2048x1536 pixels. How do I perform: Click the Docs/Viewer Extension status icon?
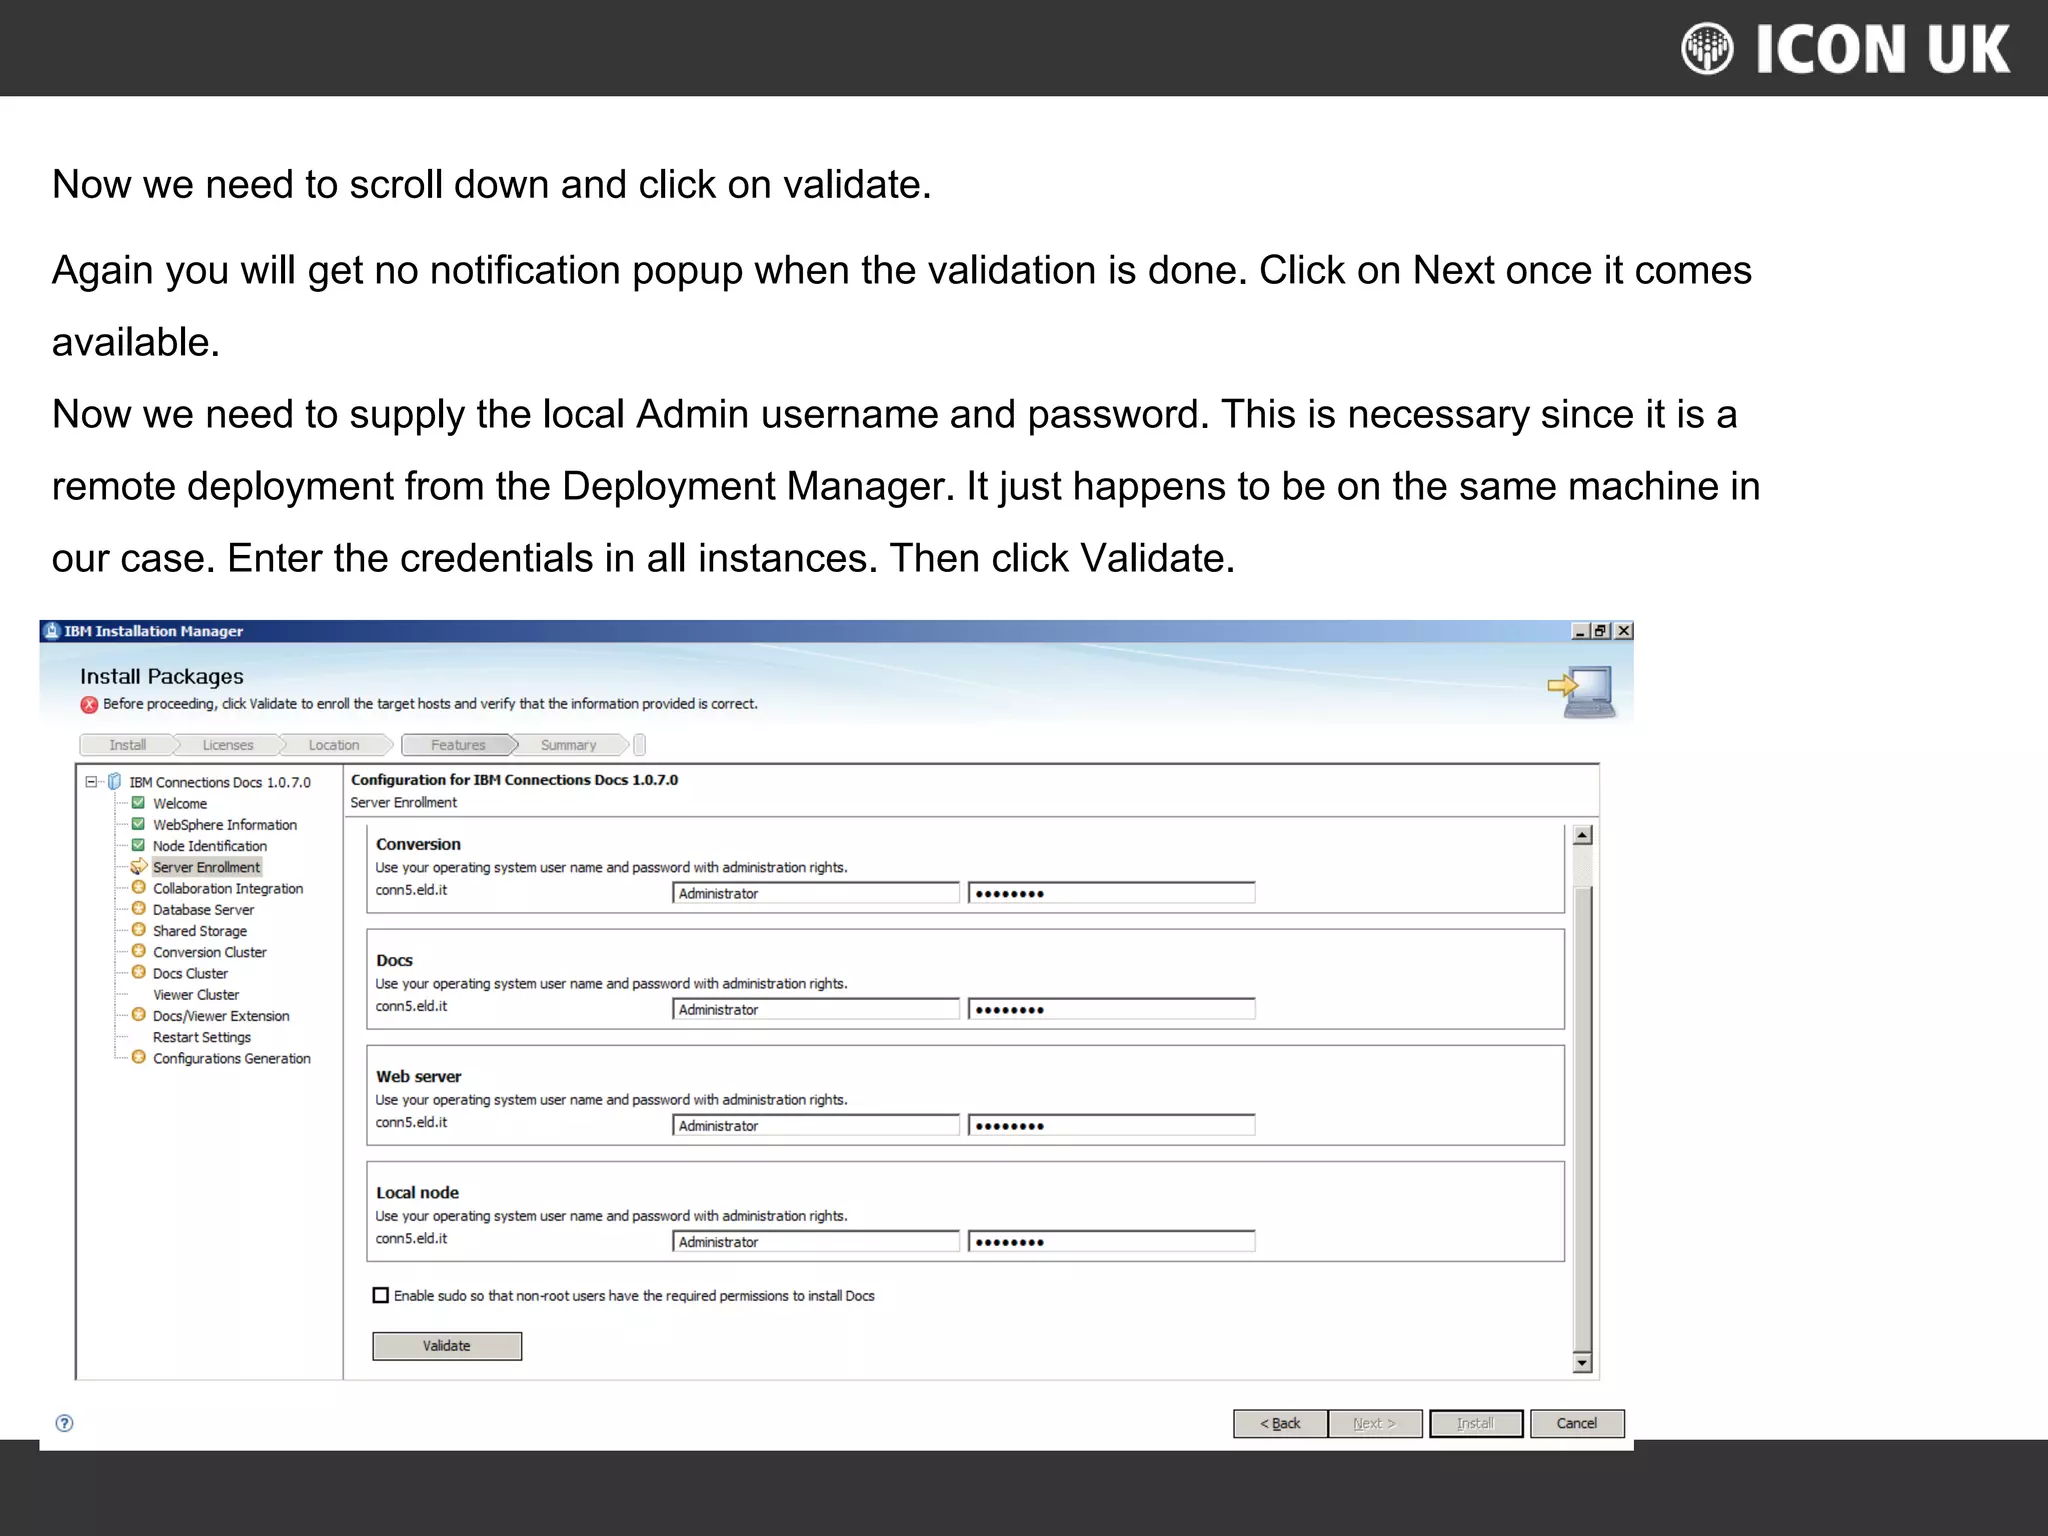pos(139,1014)
